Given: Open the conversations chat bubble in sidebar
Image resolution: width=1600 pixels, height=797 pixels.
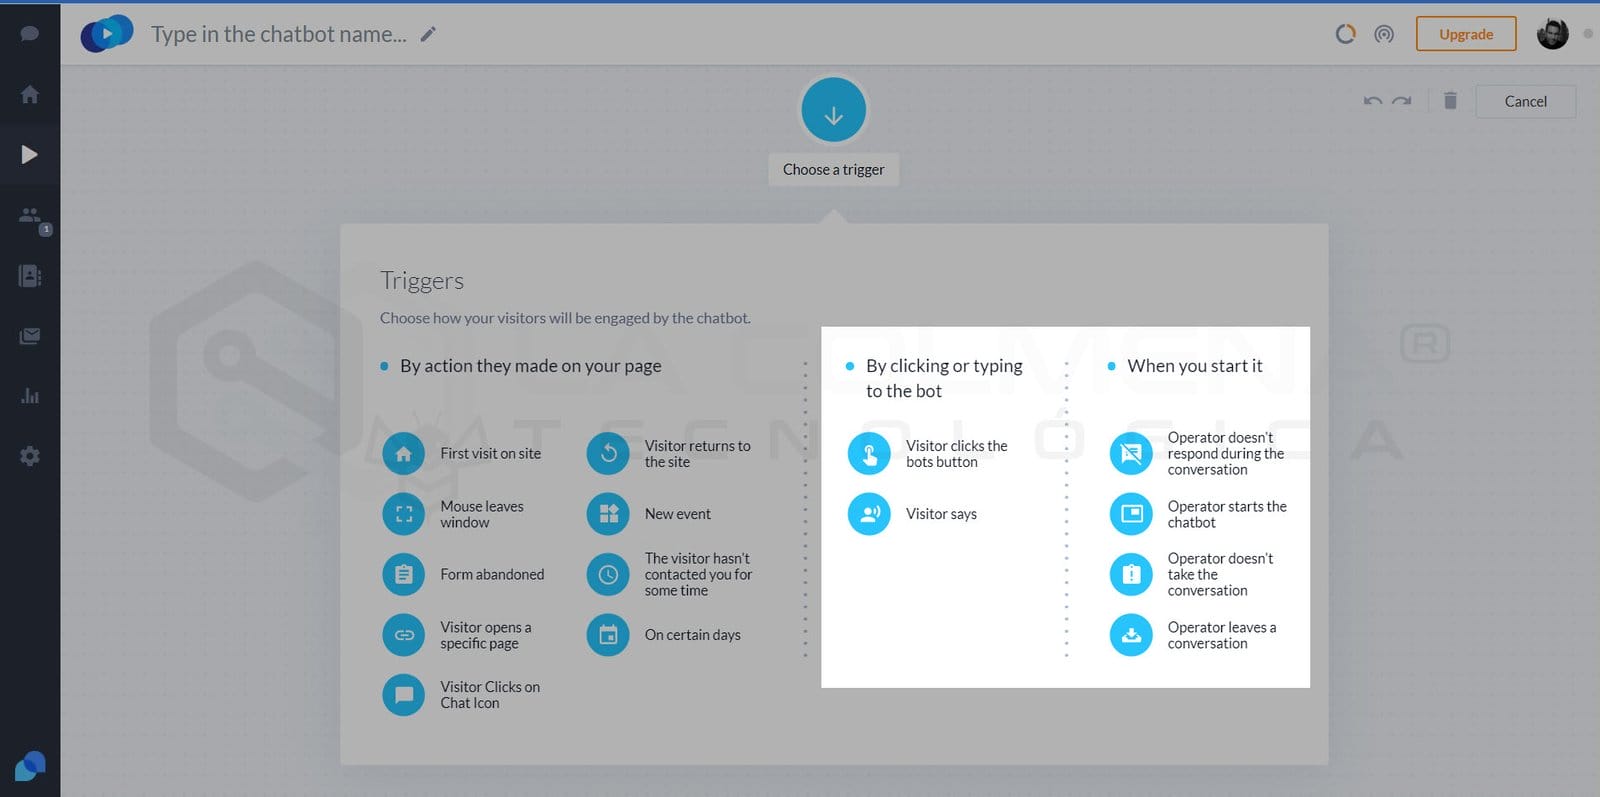Looking at the screenshot, I should pyautogui.click(x=30, y=34).
